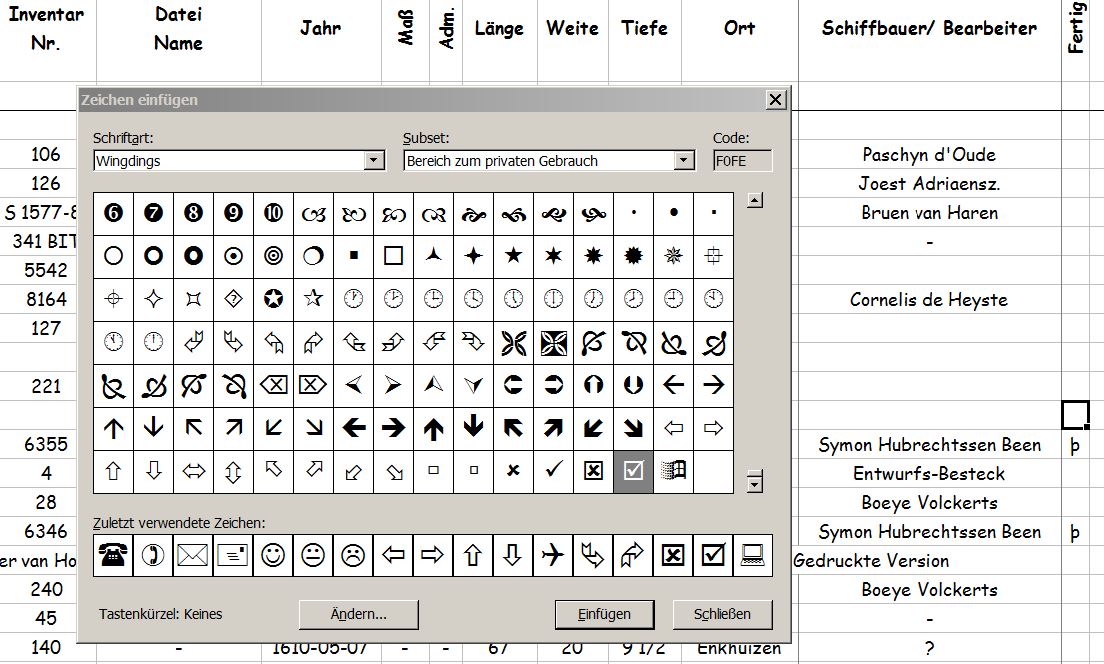Expand the Subset dropdown list
Screen dimensions: 1104x664
tap(684, 161)
